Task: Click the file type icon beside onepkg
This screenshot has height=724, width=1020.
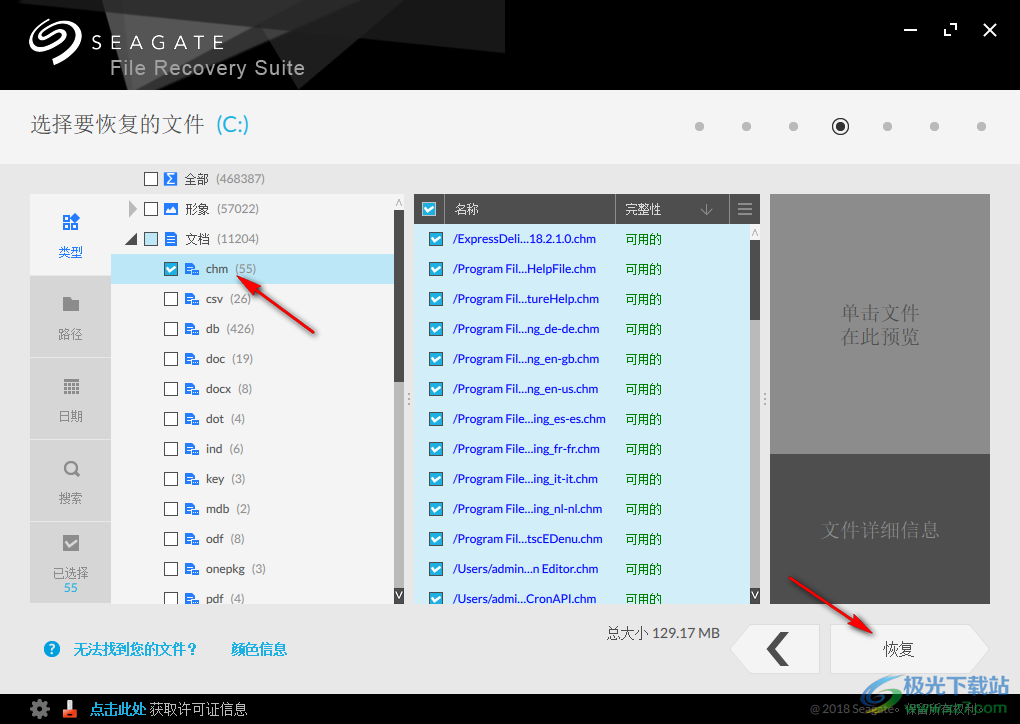Action: click(191, 569)
